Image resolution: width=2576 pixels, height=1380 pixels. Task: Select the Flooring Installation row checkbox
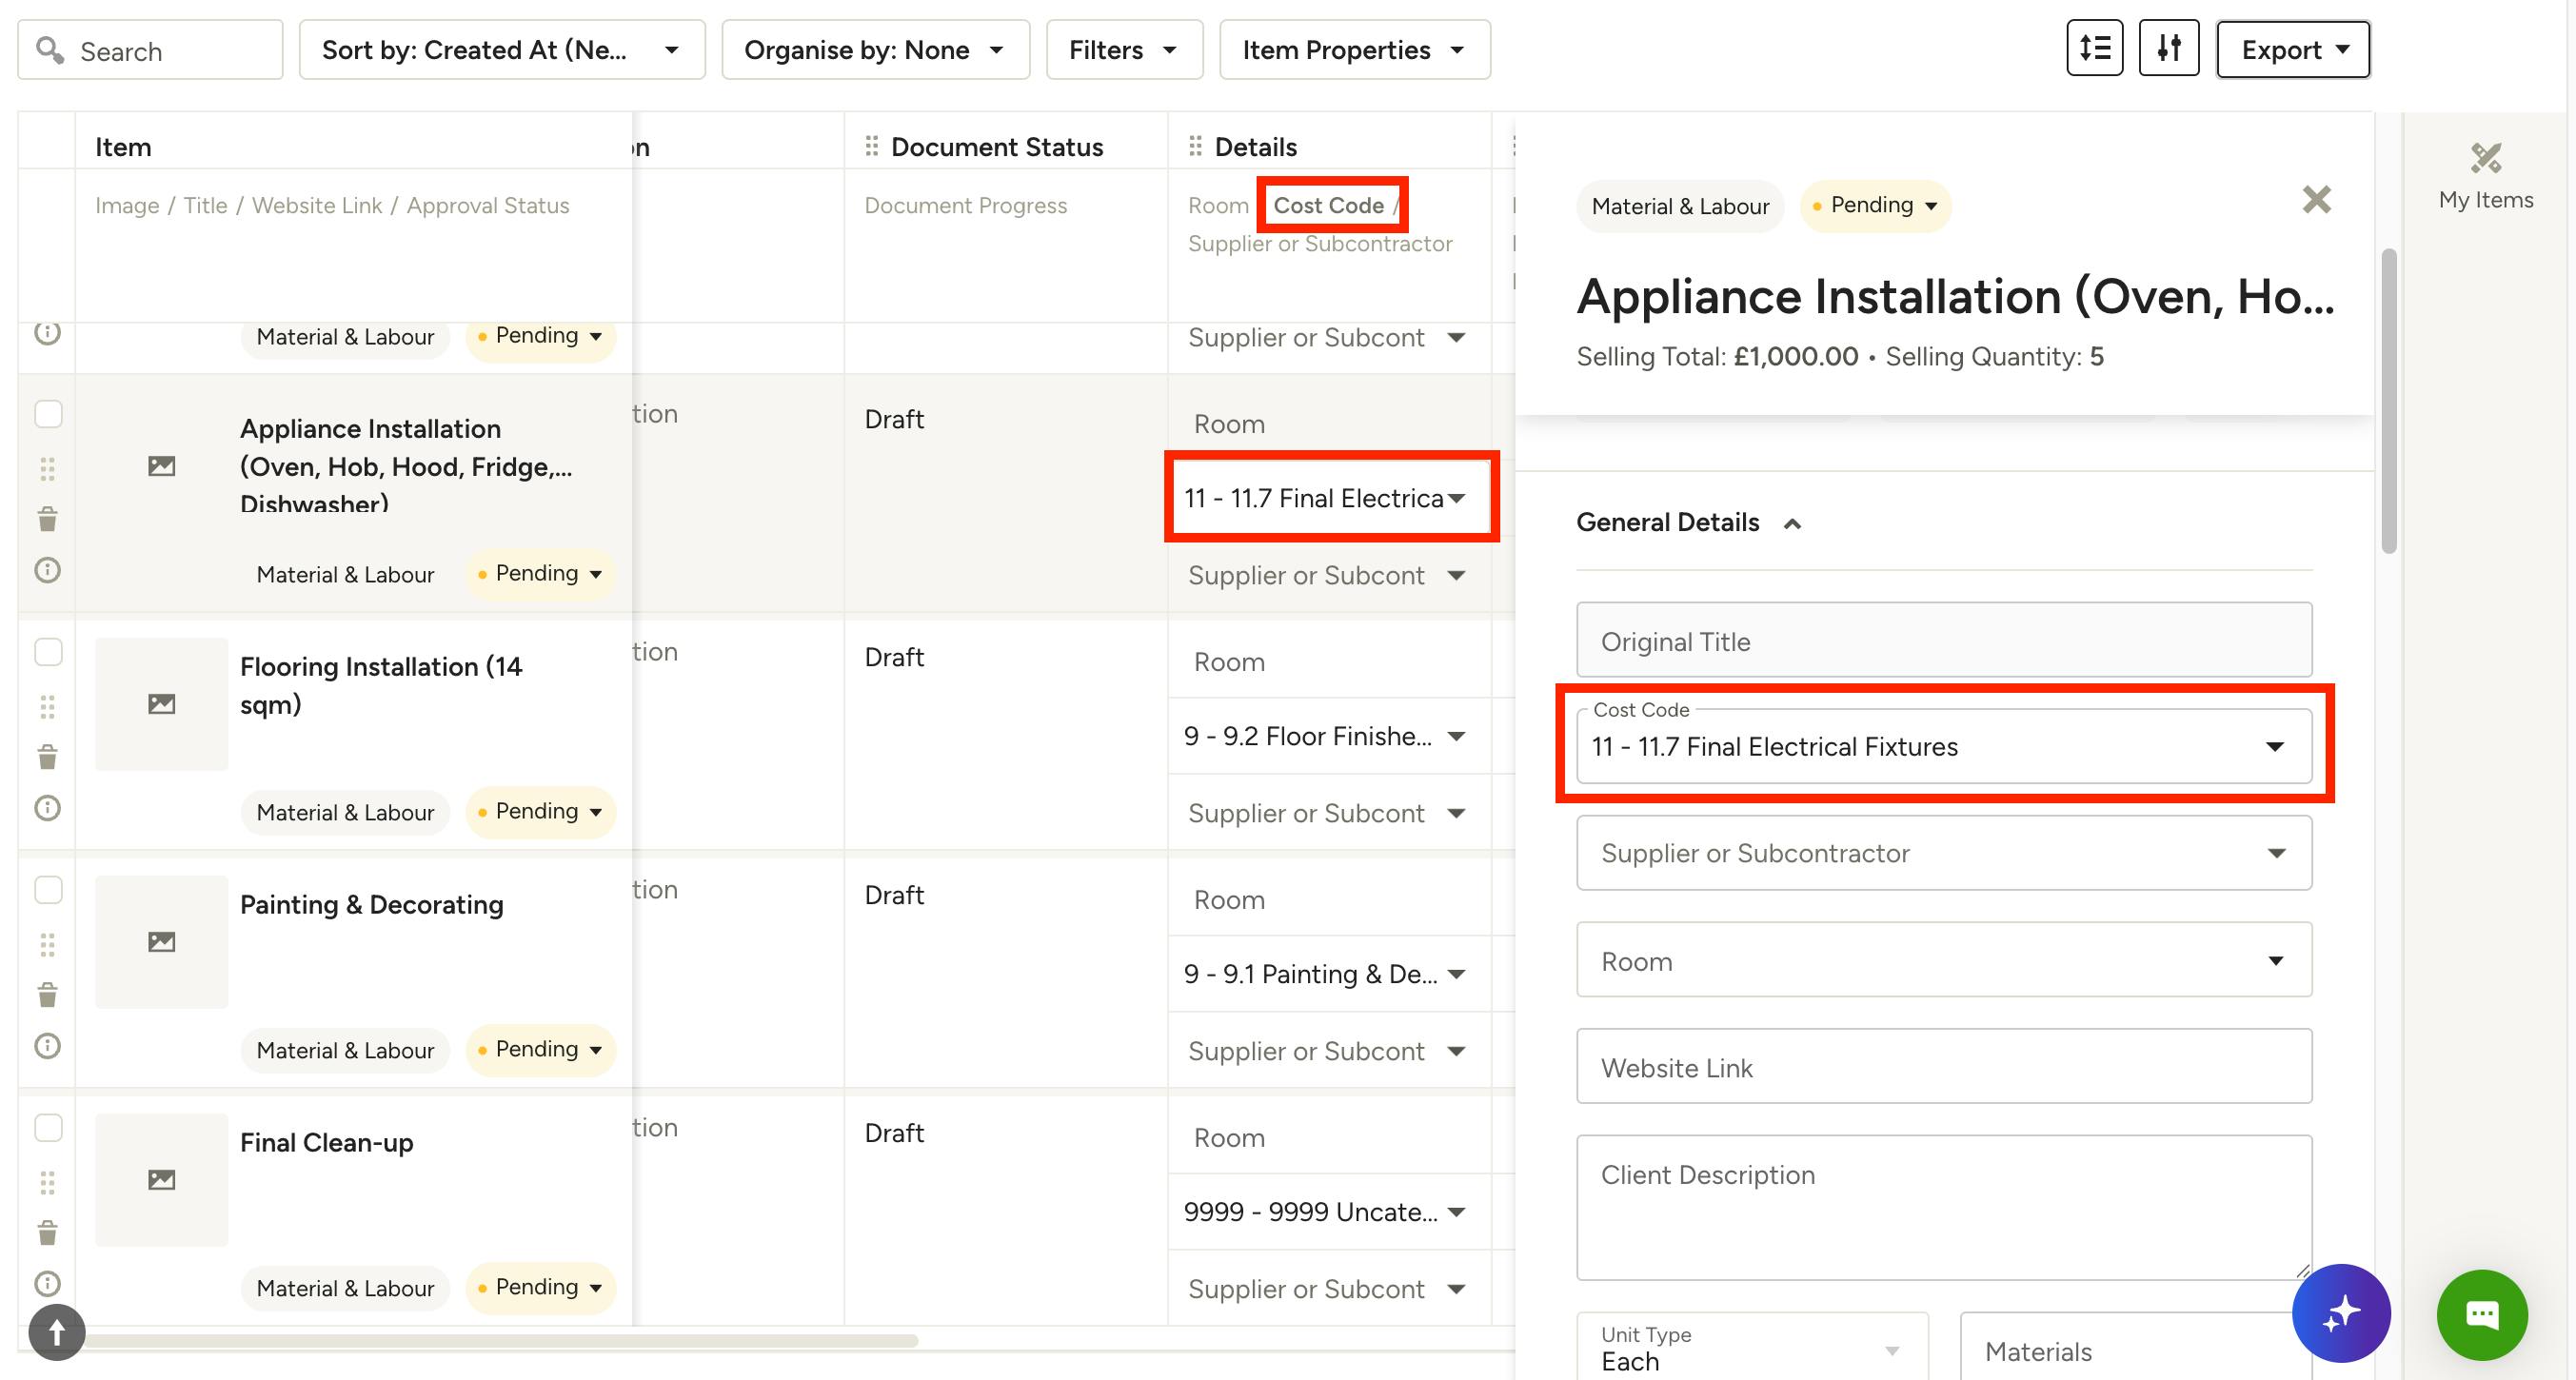(x=48, y=652)
